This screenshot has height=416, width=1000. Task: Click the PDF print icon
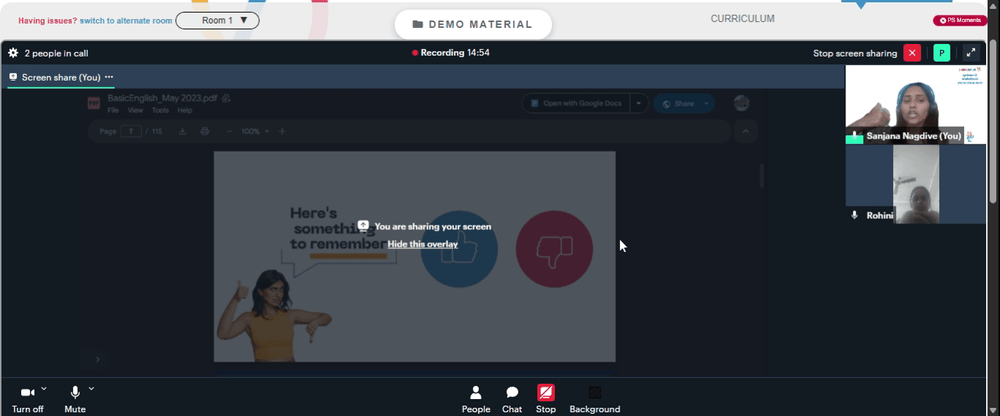(x=204, y=131)
